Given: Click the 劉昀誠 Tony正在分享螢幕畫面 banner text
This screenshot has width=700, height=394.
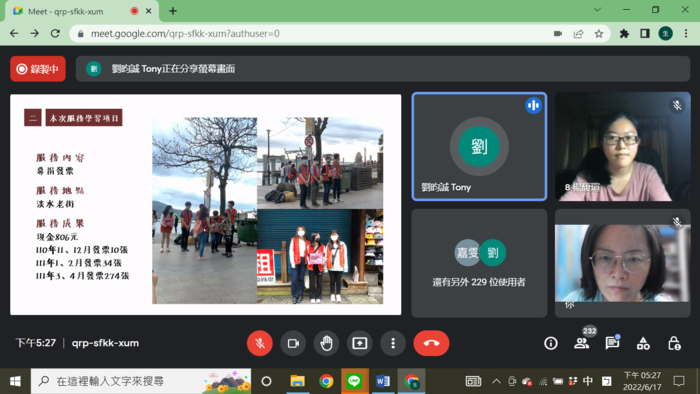Looking at the screenshot, I should (173, 69).
